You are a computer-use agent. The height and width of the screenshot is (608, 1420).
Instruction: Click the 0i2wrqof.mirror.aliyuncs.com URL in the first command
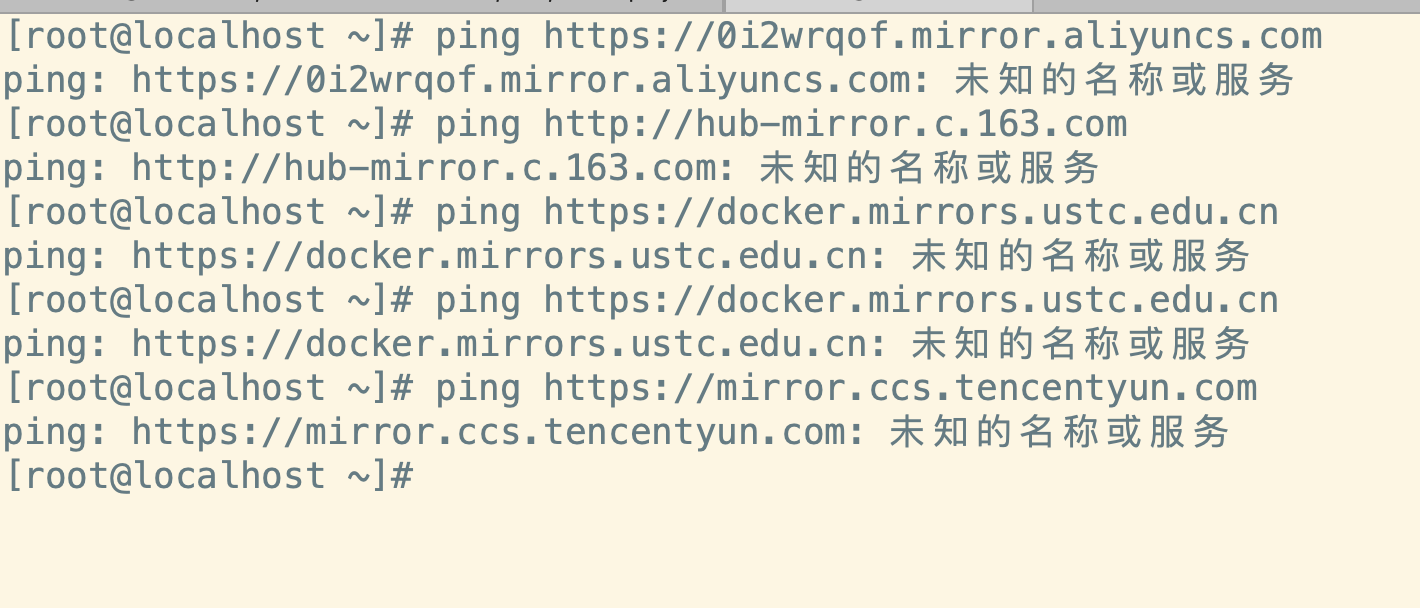coord(933,37)
